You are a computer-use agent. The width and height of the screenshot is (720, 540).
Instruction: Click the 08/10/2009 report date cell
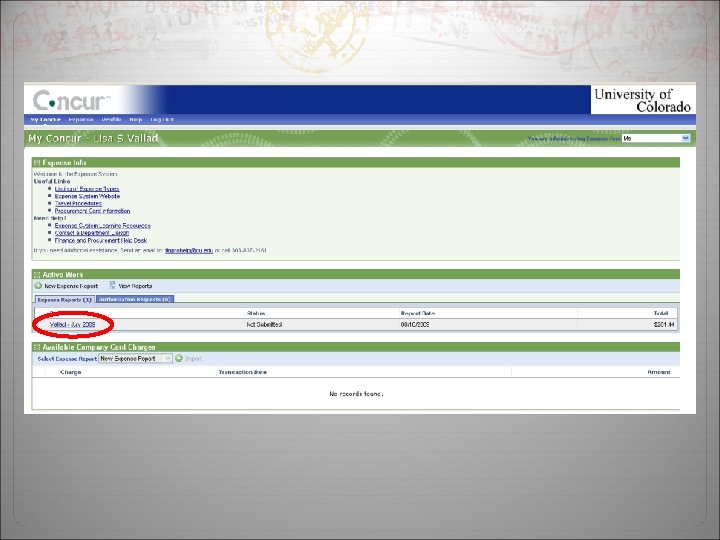pyautogui.click(x=415, y=325)
